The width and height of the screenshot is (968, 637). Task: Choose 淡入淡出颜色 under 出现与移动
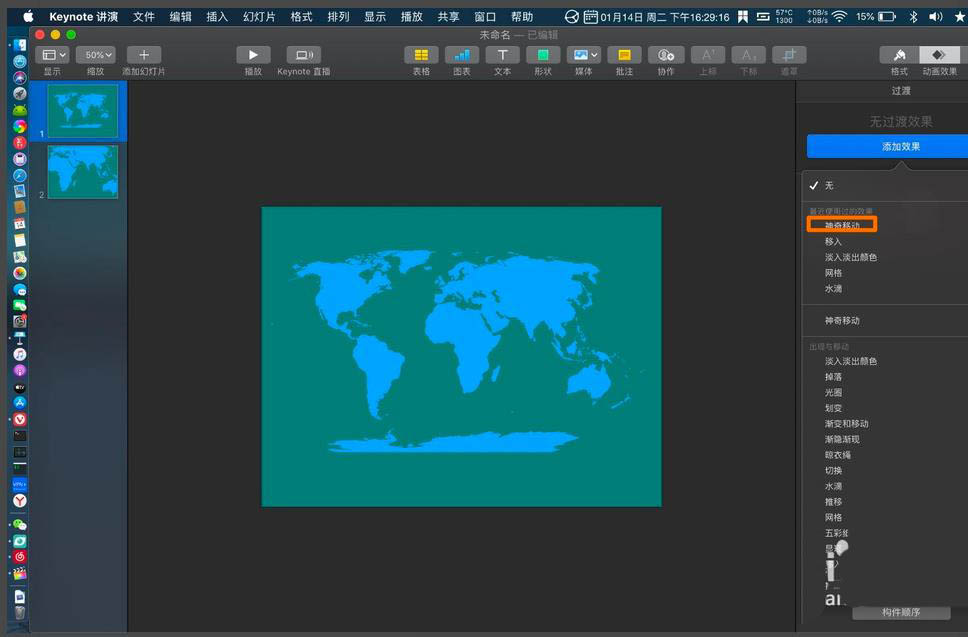point(850,360)
